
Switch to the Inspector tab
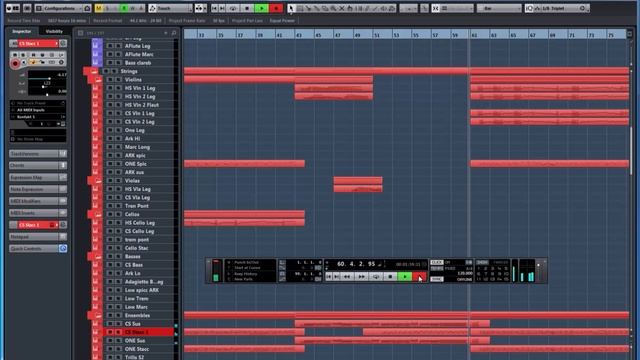[22, 31]
